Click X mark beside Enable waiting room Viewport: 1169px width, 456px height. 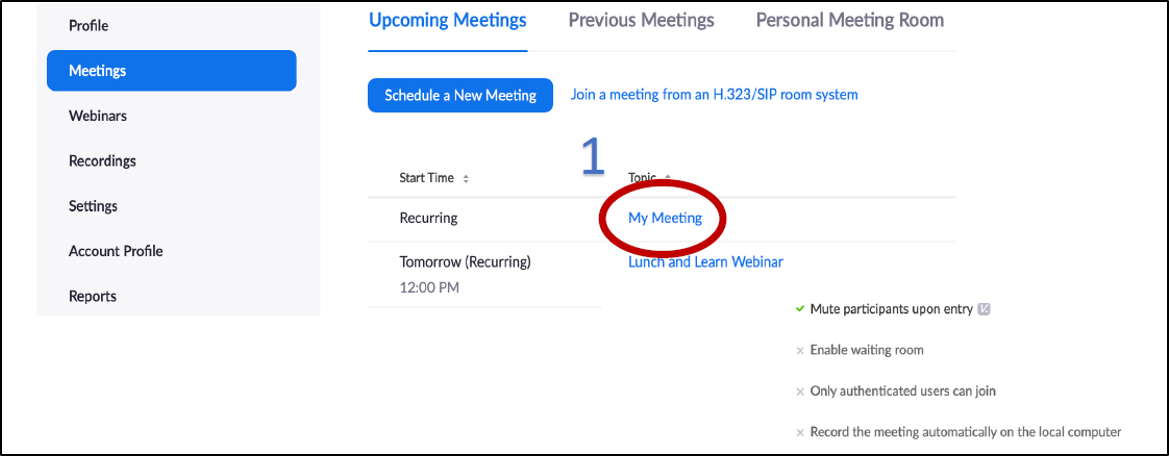[x=800, y=350]
